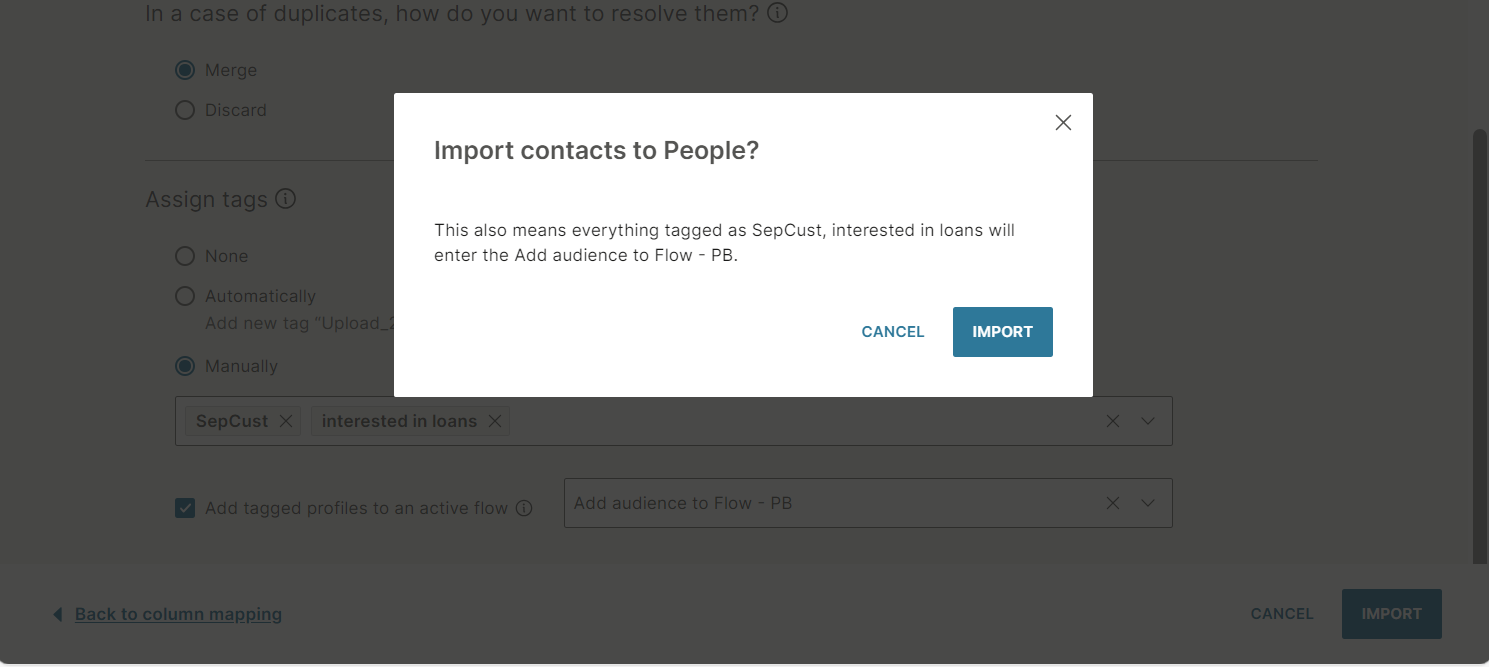The height and width of the screenshot is (667, 1489).
Task: Choose None for tag assignment
Action: (185, 256)
